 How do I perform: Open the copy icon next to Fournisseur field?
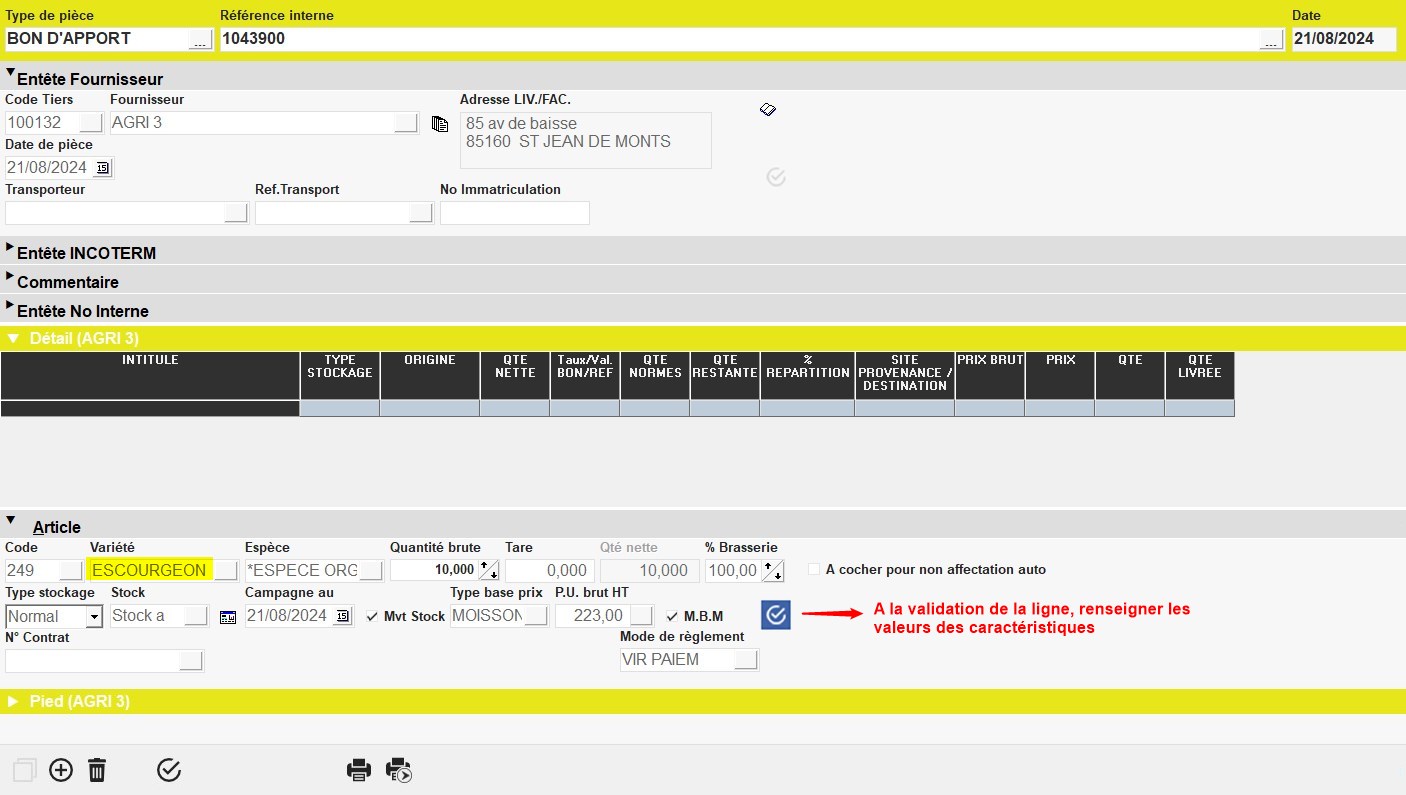point(440,124)
